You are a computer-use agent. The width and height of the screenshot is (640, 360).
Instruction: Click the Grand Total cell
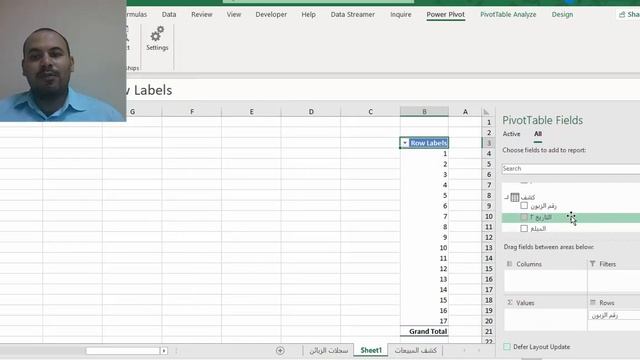[424, 331]
